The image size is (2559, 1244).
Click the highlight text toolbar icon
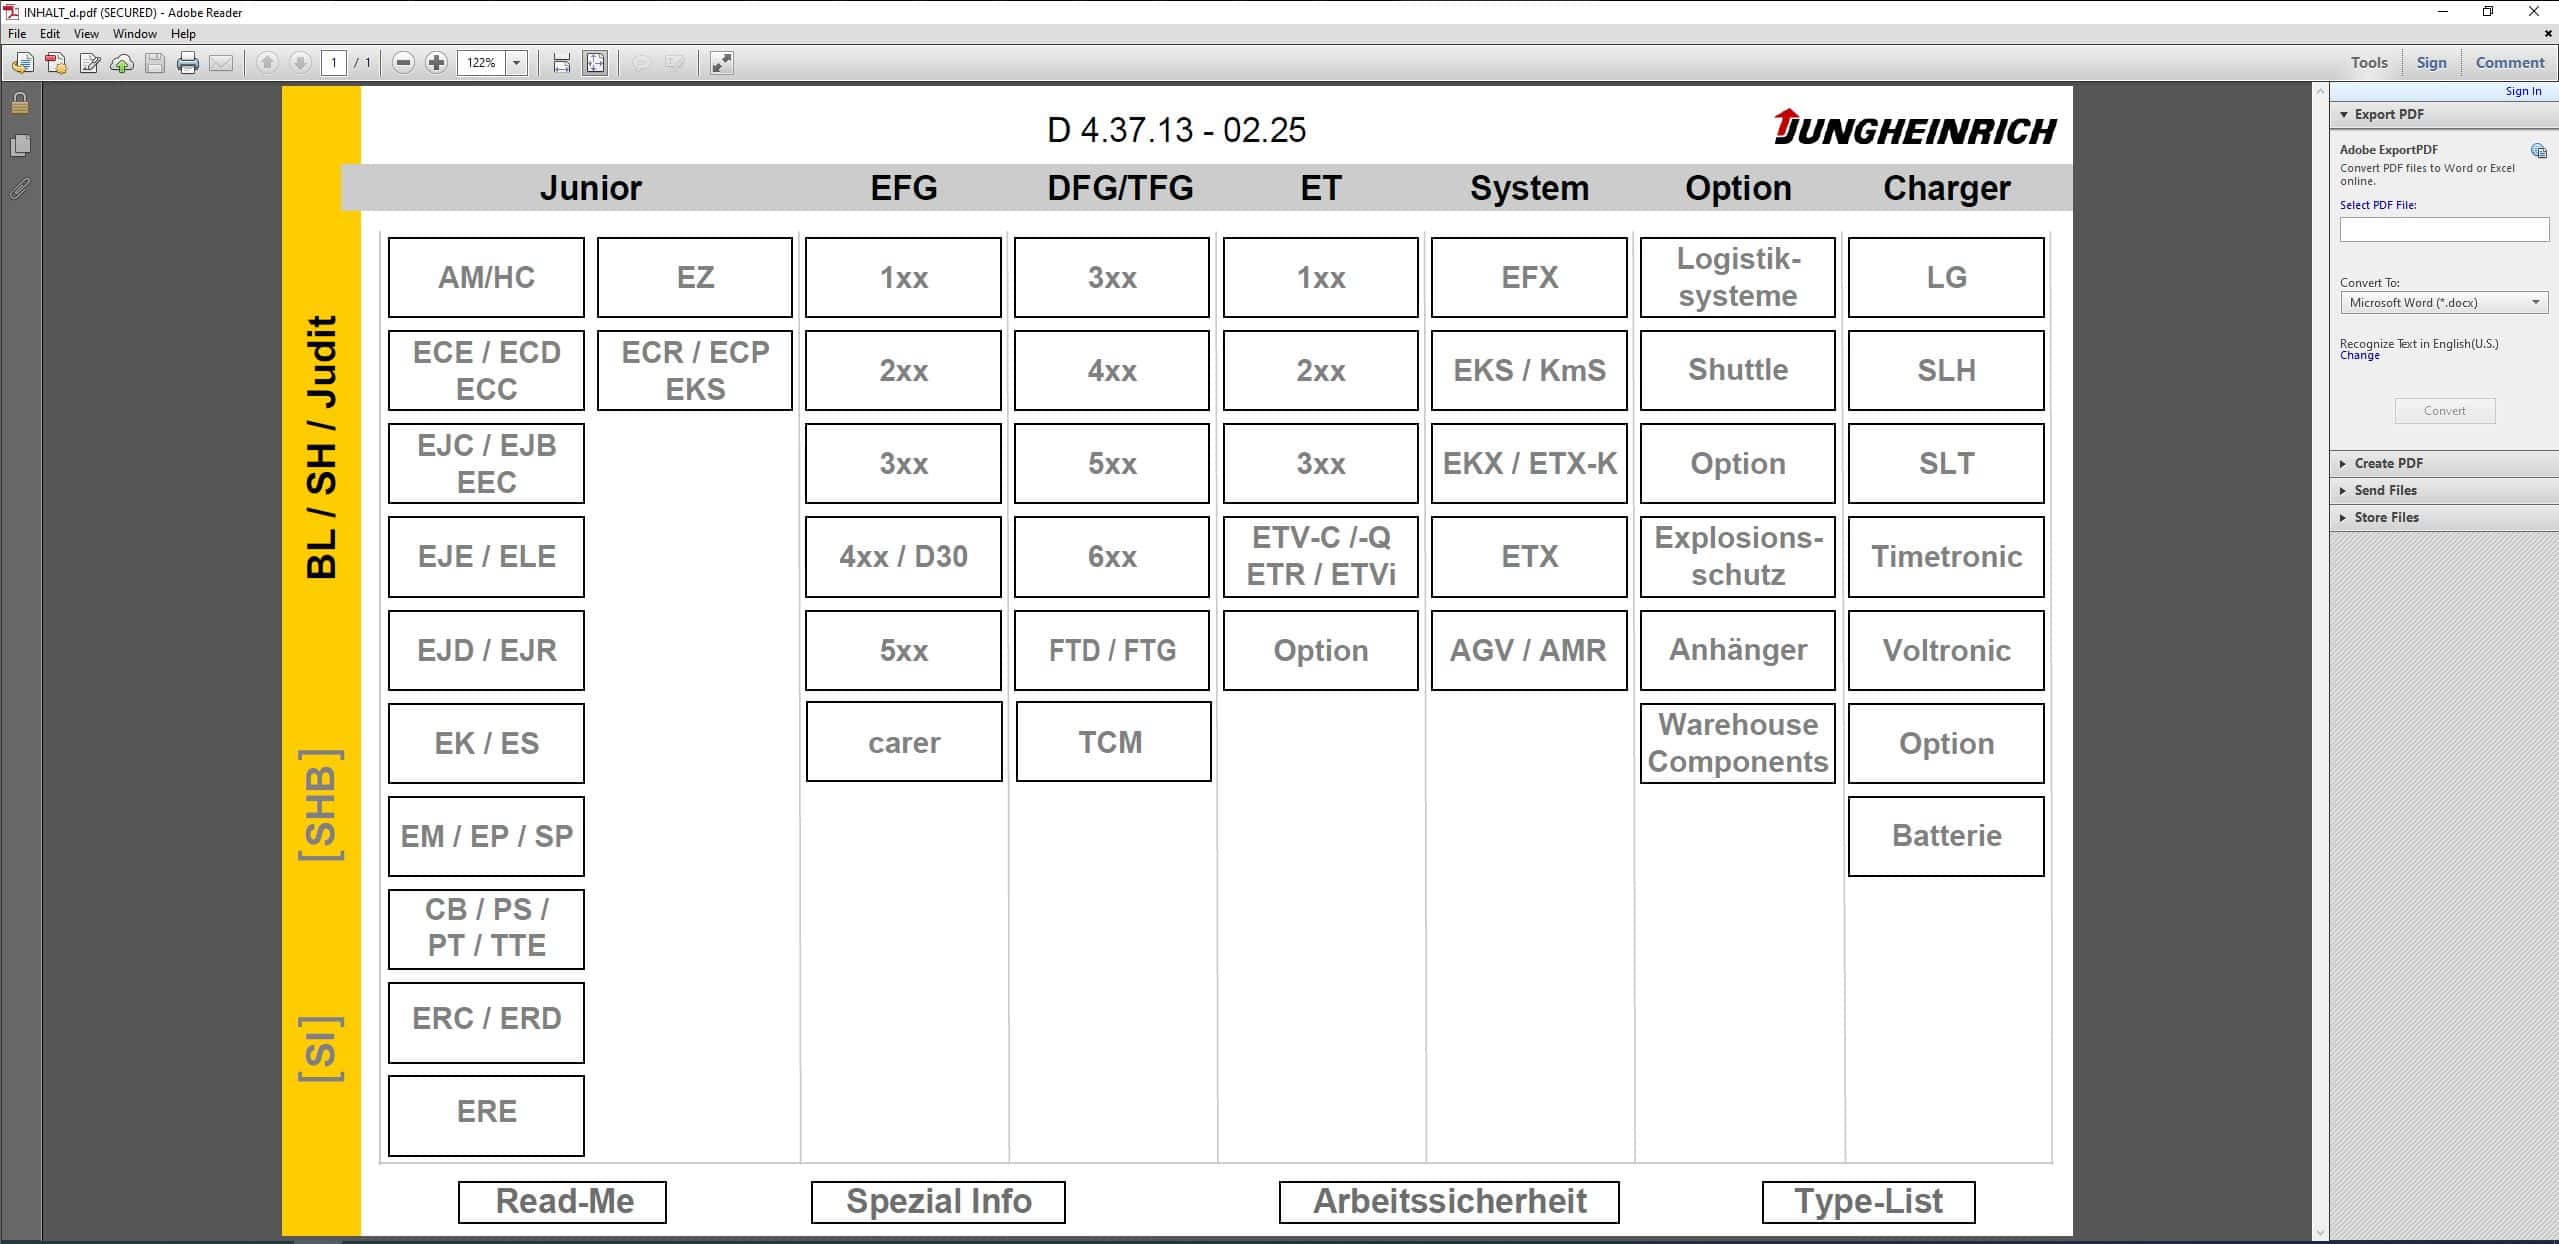(675, 63)
